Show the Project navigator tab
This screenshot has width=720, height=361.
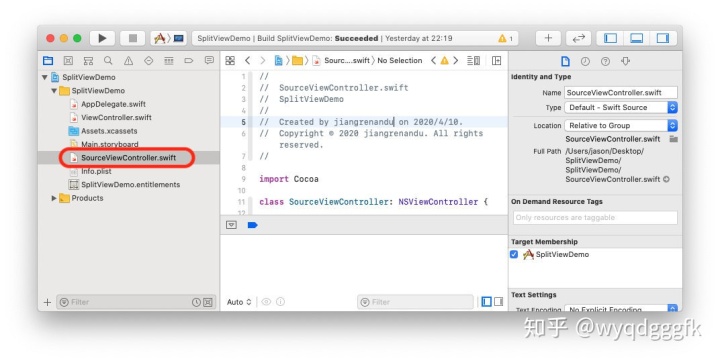48,61
